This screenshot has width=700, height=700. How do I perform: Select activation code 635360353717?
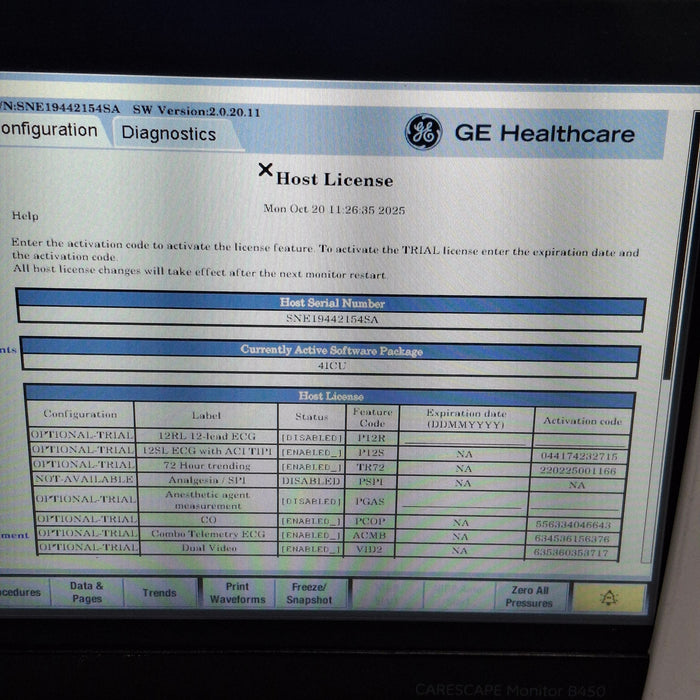571,553
